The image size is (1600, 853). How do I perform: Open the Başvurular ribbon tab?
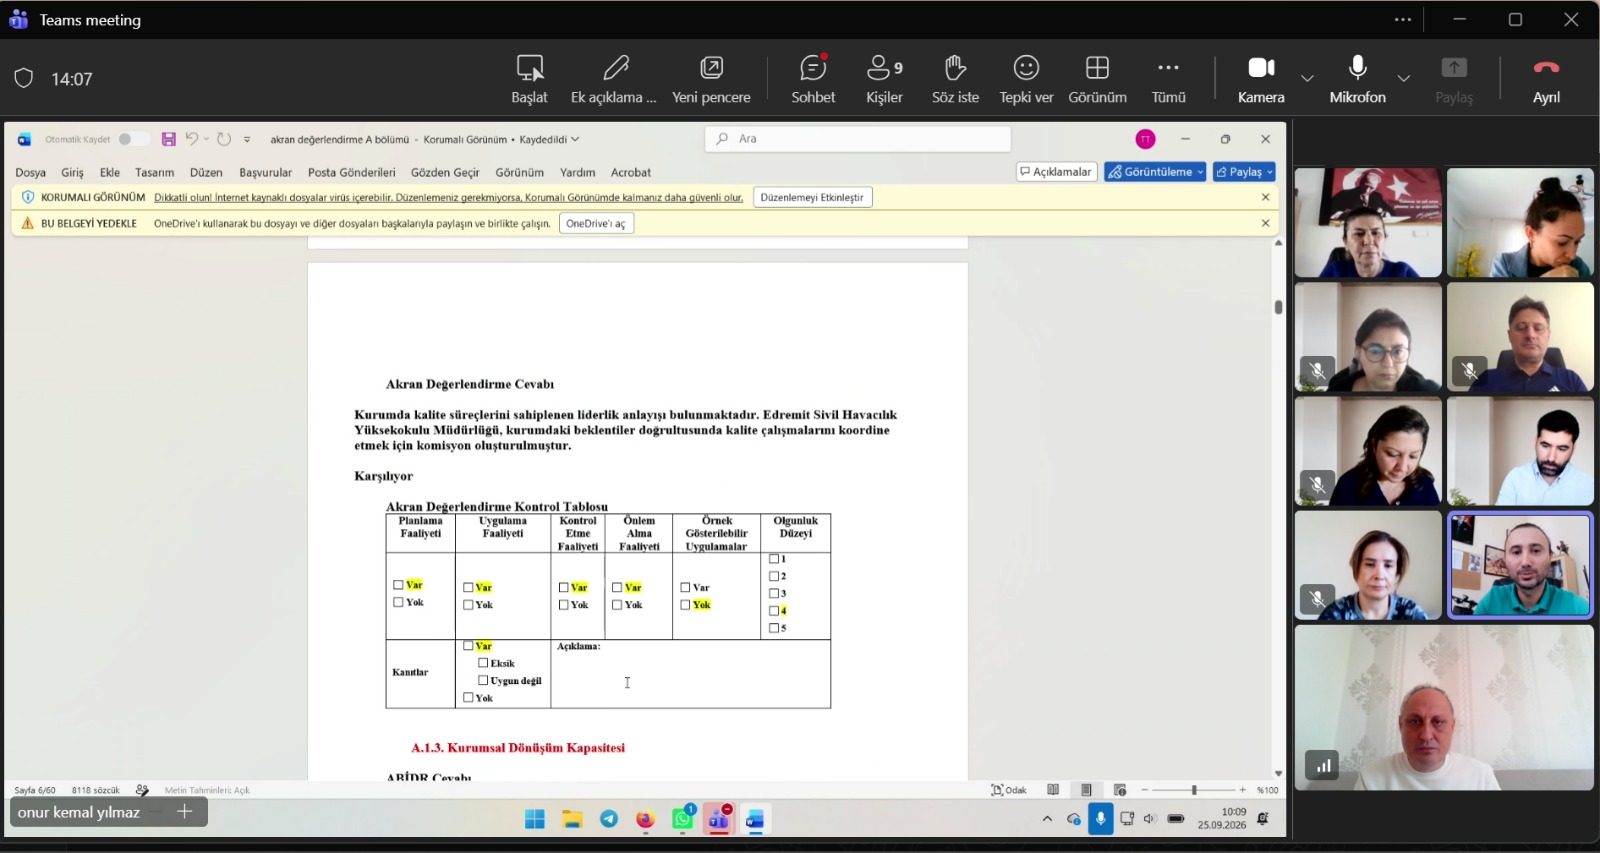pyautogui.click(x=265, y=172)
